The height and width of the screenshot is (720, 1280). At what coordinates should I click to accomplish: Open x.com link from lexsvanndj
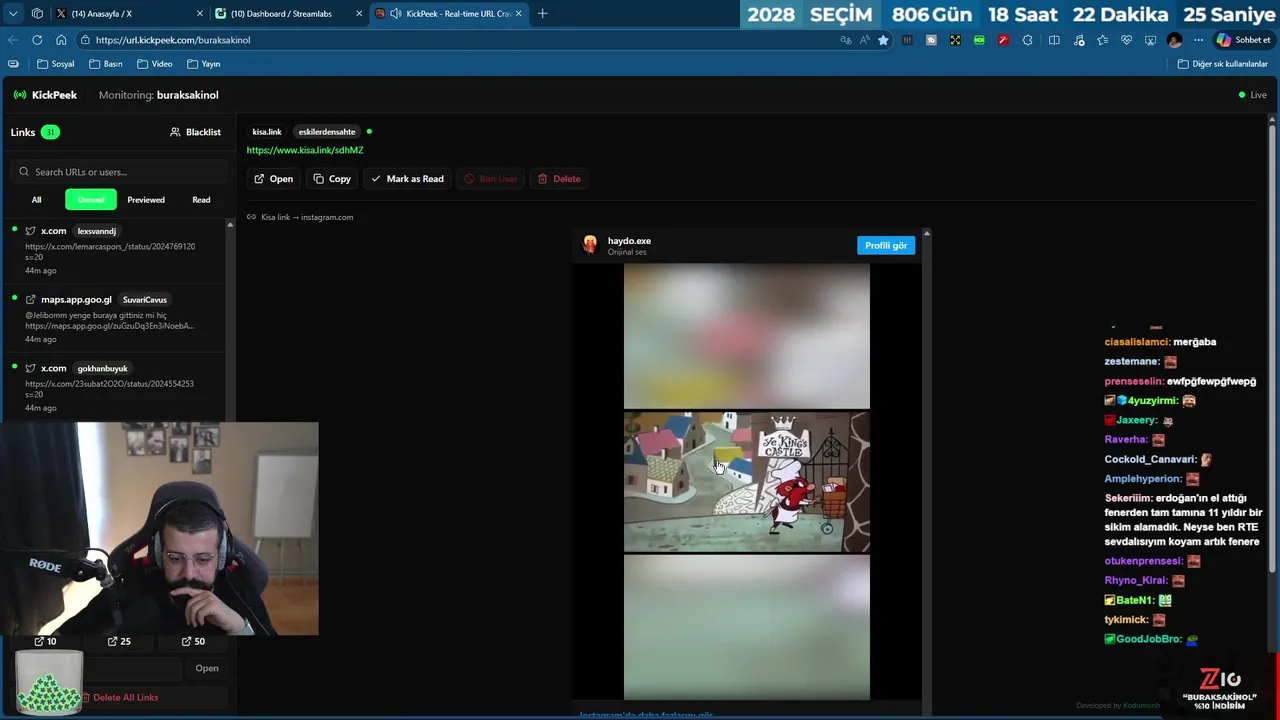(x=115, y=250)
